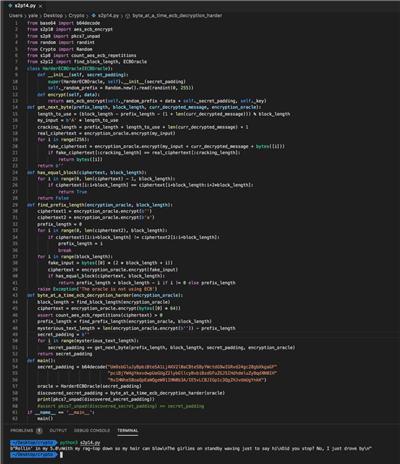Screen dimensions: 400x464
Task: Expand byte_at_a_time_ecb_decryption_harder breadcrumb symbol list
Action: point(177,16)
